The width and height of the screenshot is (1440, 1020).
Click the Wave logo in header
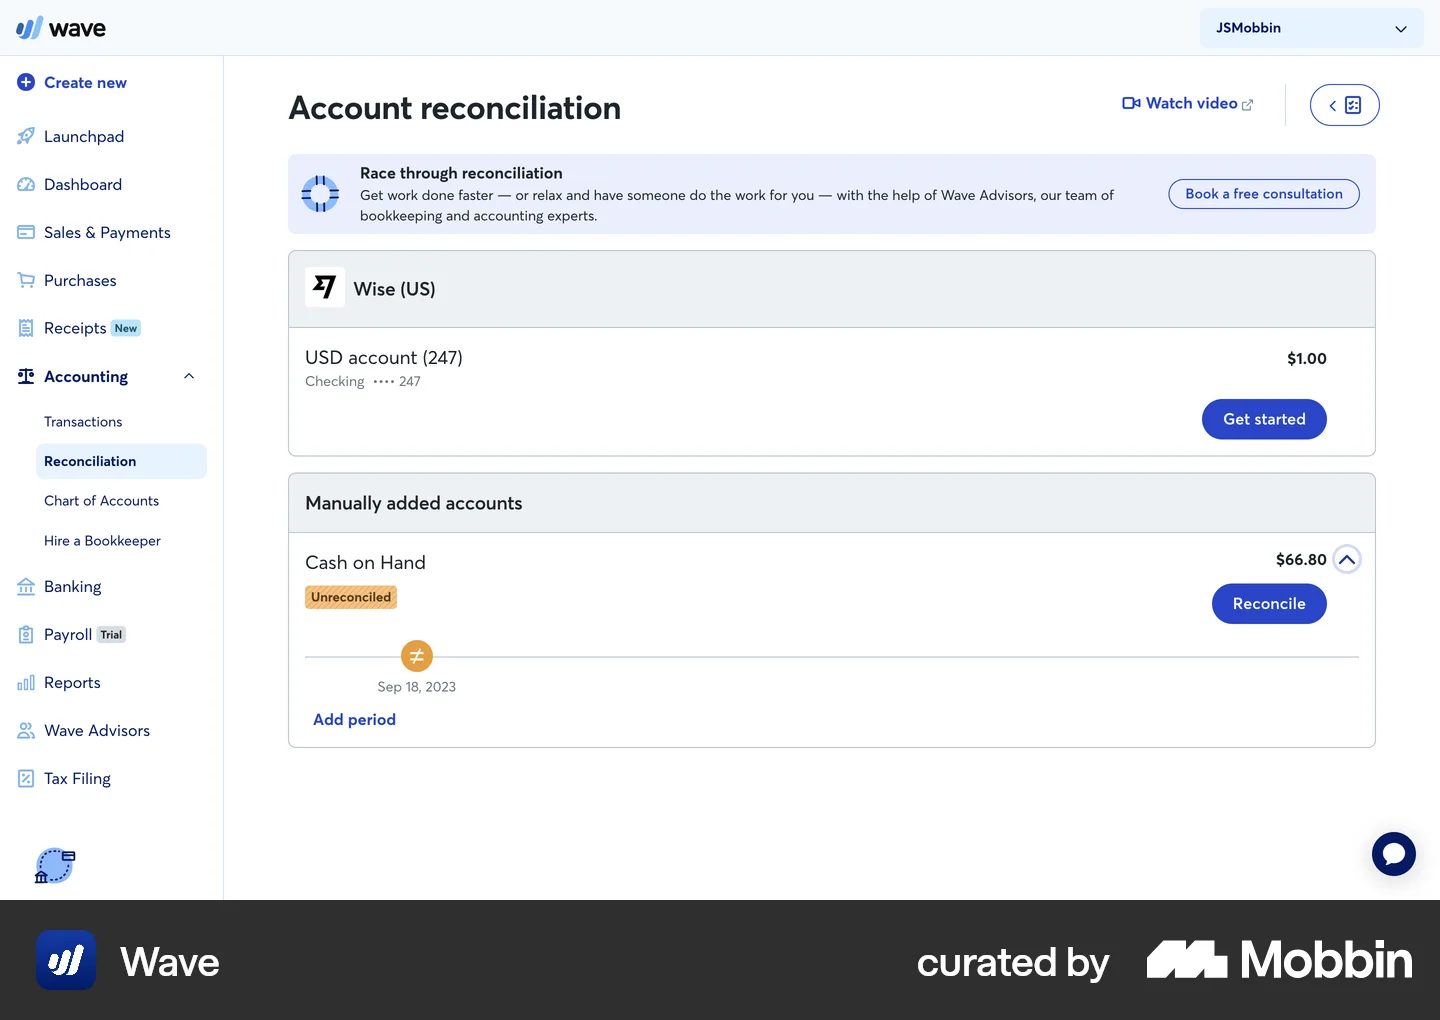click(61, 28)
